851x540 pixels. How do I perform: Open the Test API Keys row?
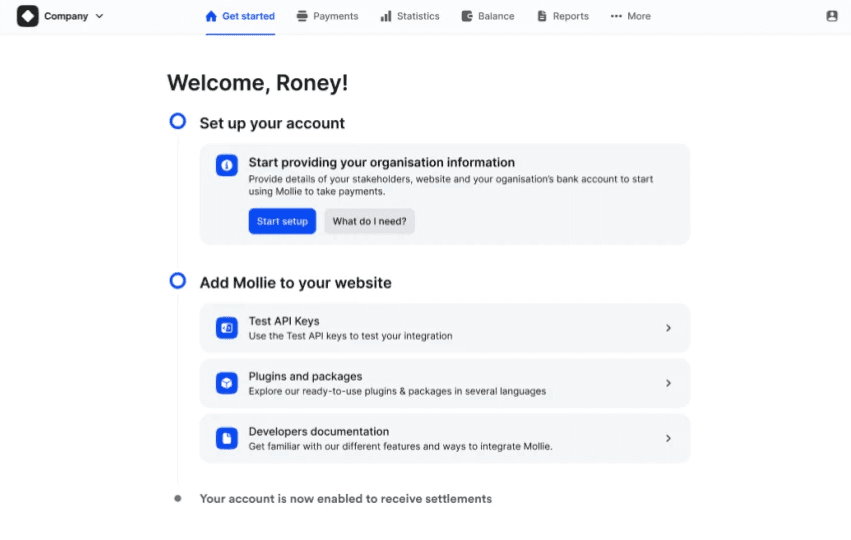click(x=444, y=328)
